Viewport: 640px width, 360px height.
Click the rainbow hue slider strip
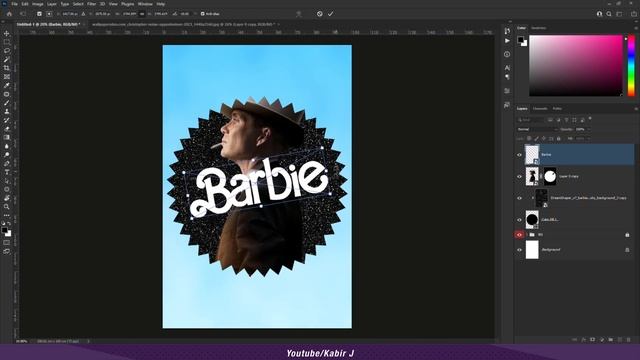click(631, 66)
